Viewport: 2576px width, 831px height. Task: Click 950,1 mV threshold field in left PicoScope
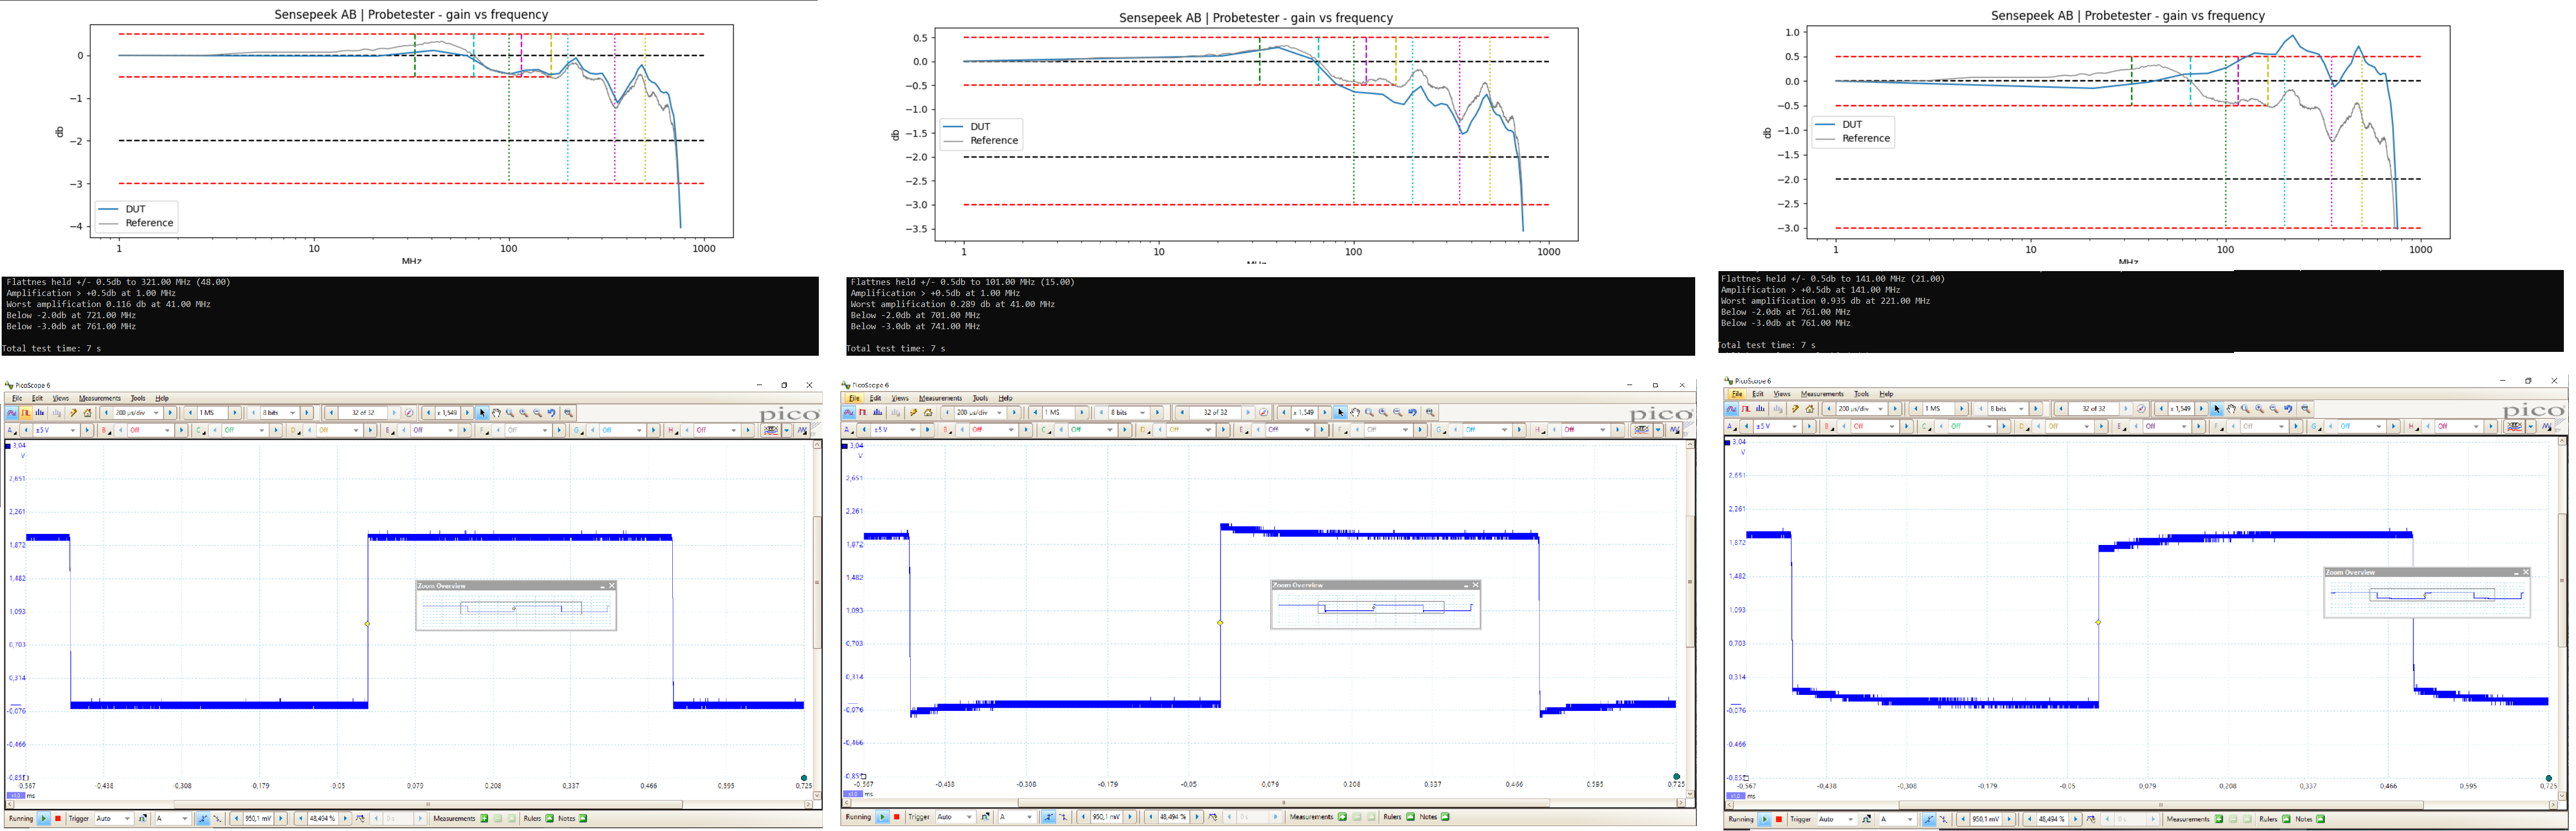(257, 819)
